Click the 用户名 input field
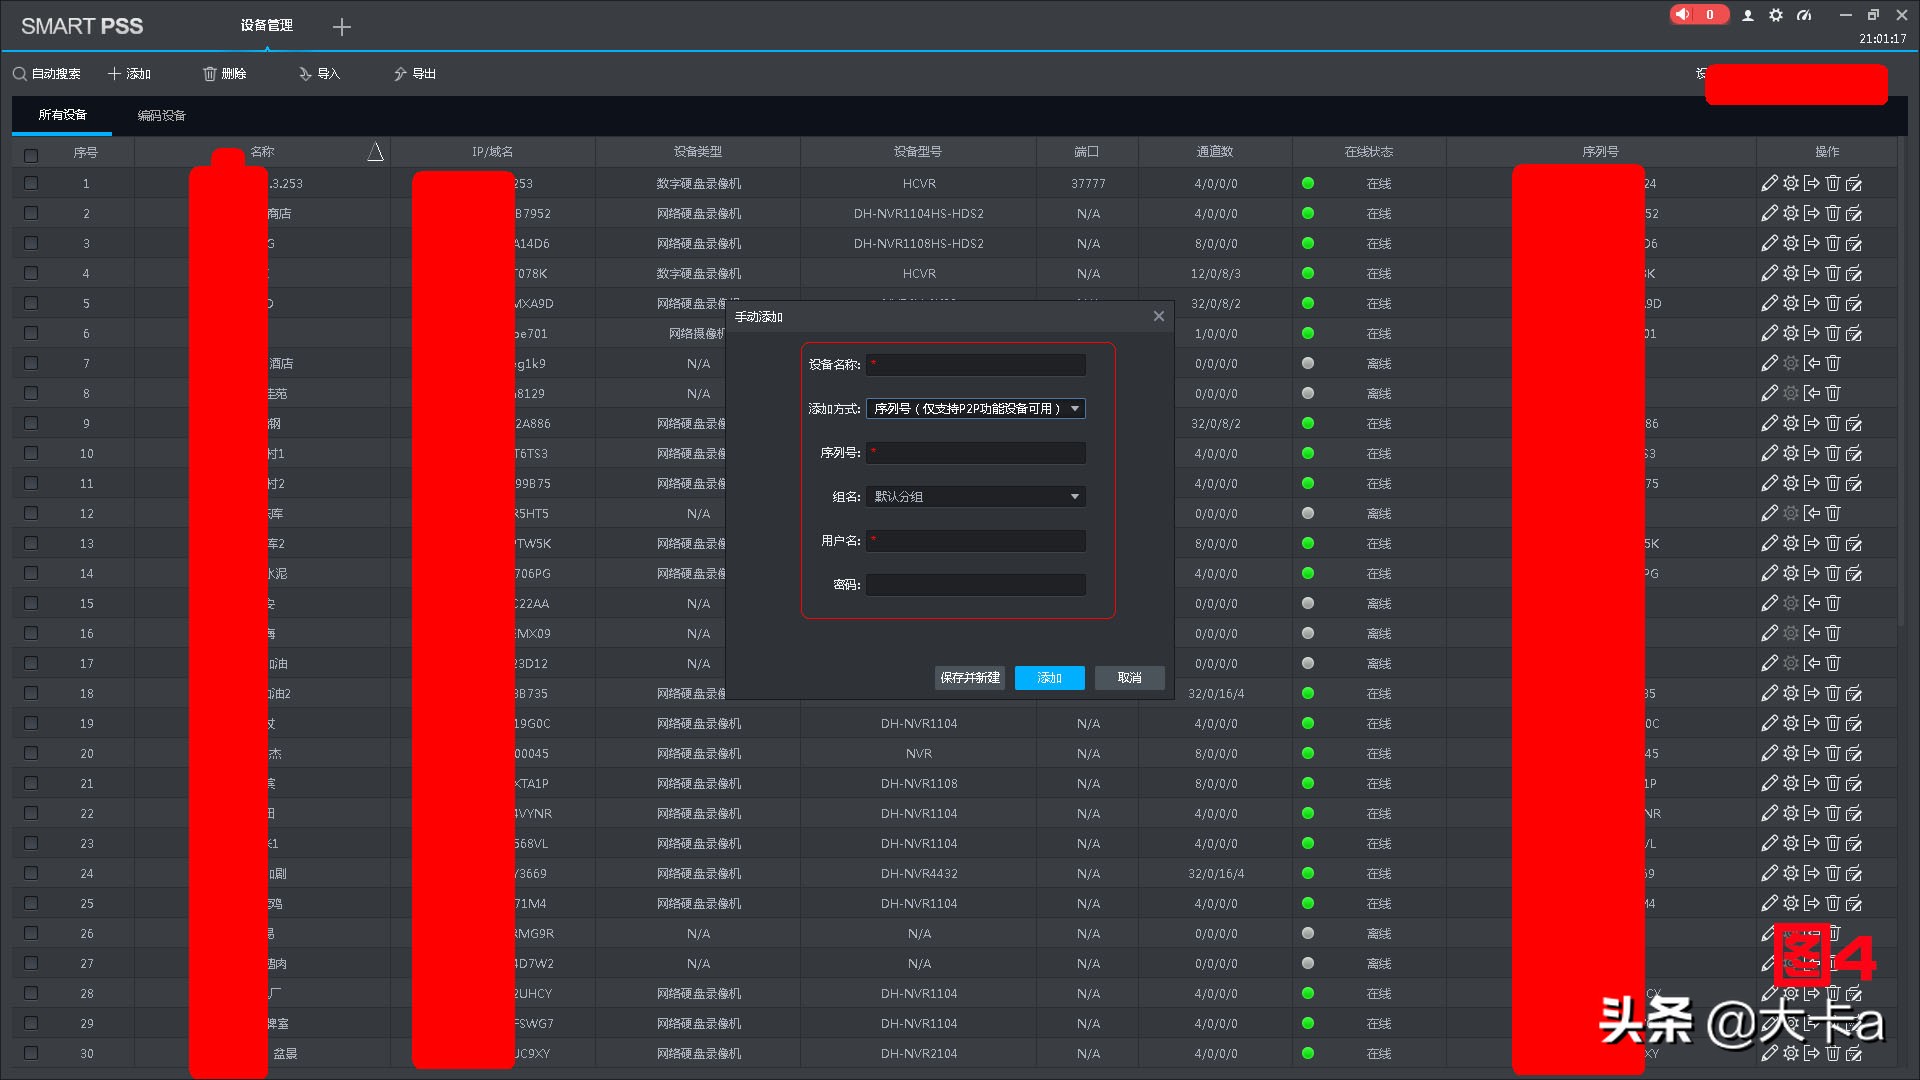1920x1080 pixels. (975, 540)
